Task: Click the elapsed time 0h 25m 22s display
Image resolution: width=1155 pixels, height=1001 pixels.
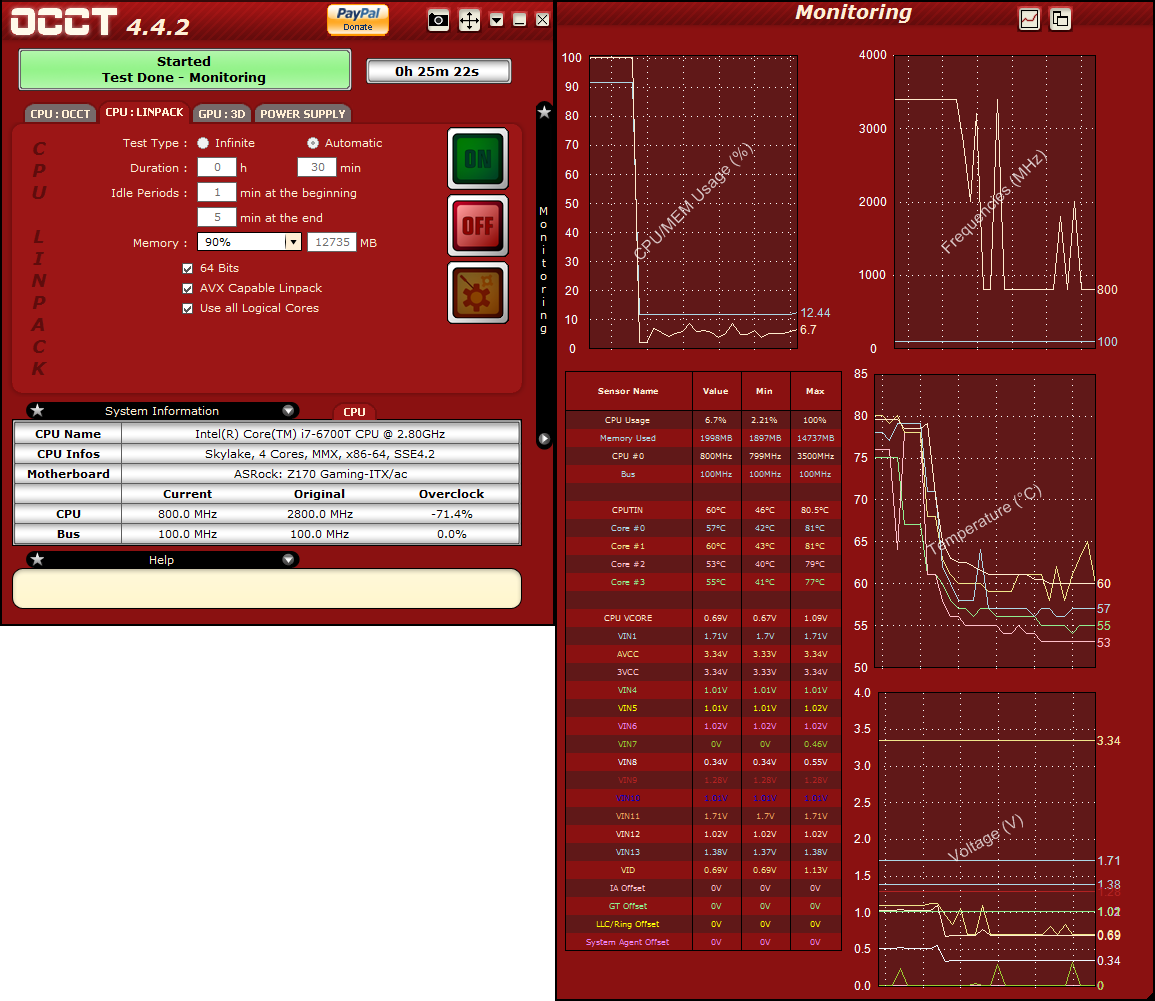Action: (x=438, y=71)
